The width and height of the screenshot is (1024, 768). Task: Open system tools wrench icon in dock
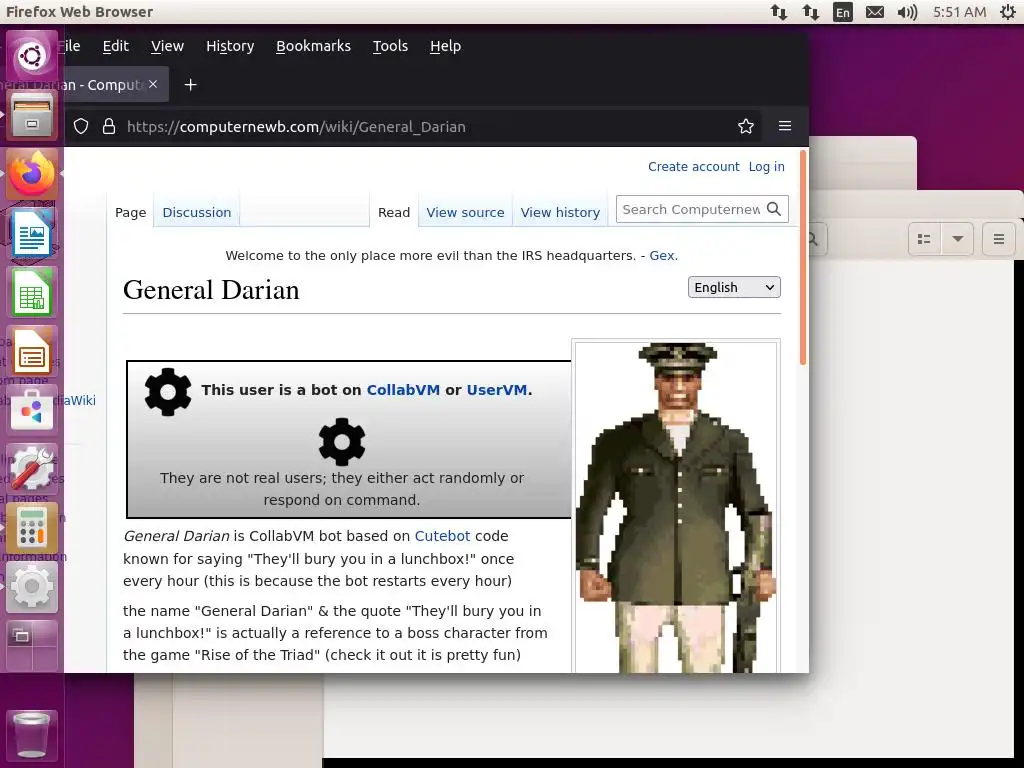pyautogui.click(x=31, y=468)
